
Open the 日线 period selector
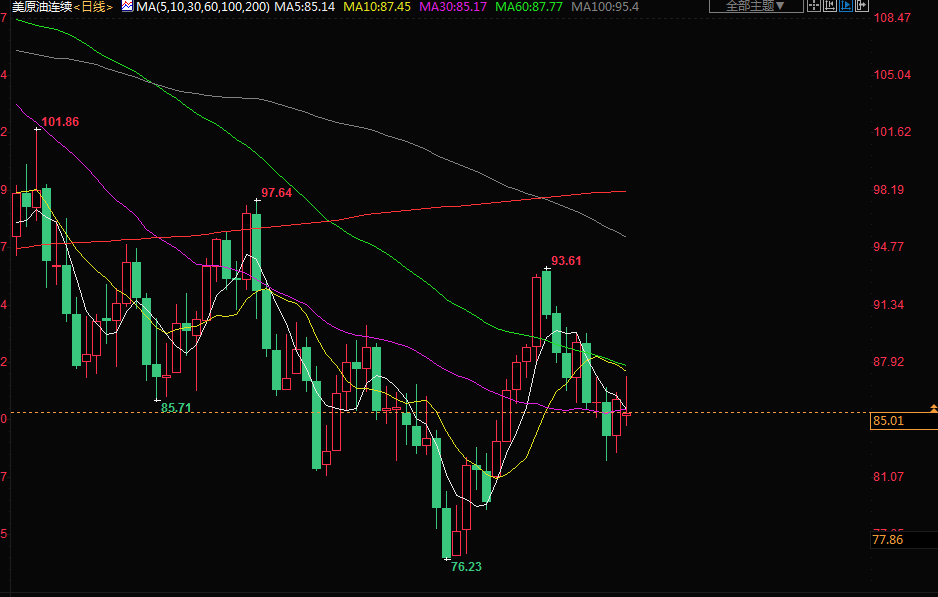click(95, 6)
